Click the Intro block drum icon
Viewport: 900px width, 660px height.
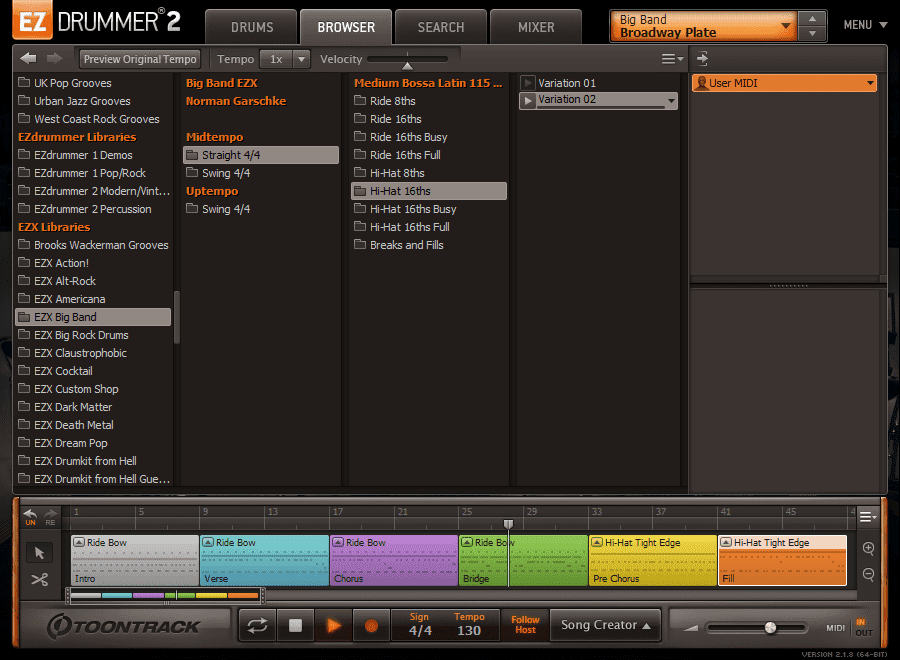pyautogui.click(x=79, y=542)
